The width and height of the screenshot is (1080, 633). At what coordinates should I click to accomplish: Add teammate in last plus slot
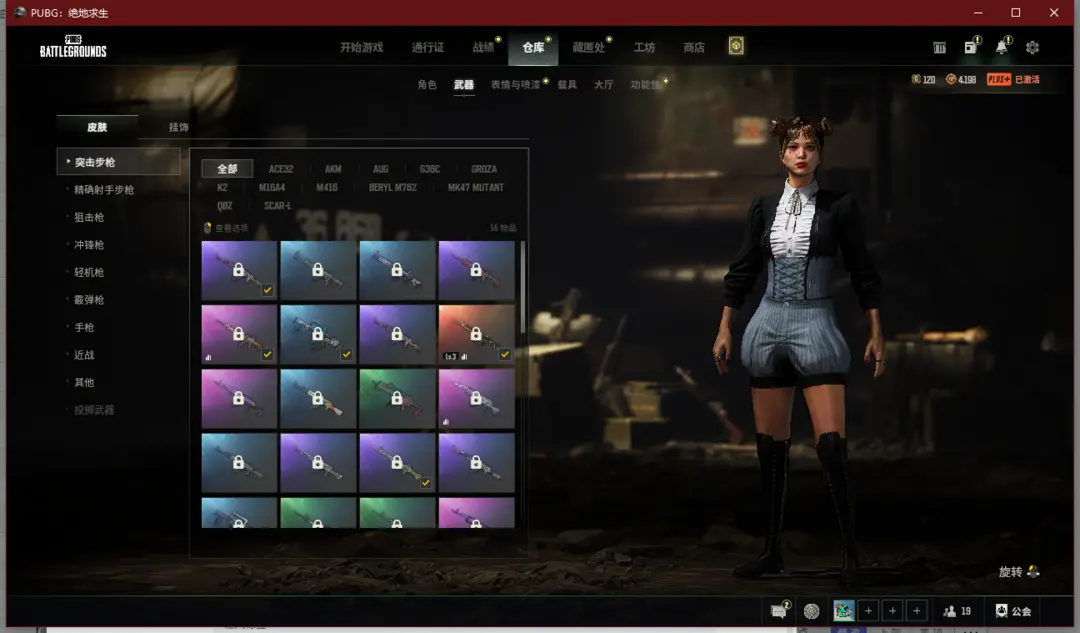coord(916,611)
